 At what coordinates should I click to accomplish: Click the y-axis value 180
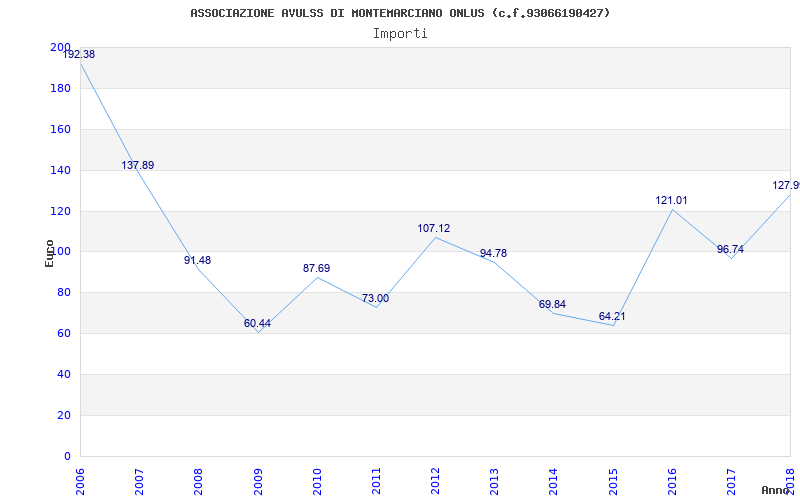[x=60, y=89]
